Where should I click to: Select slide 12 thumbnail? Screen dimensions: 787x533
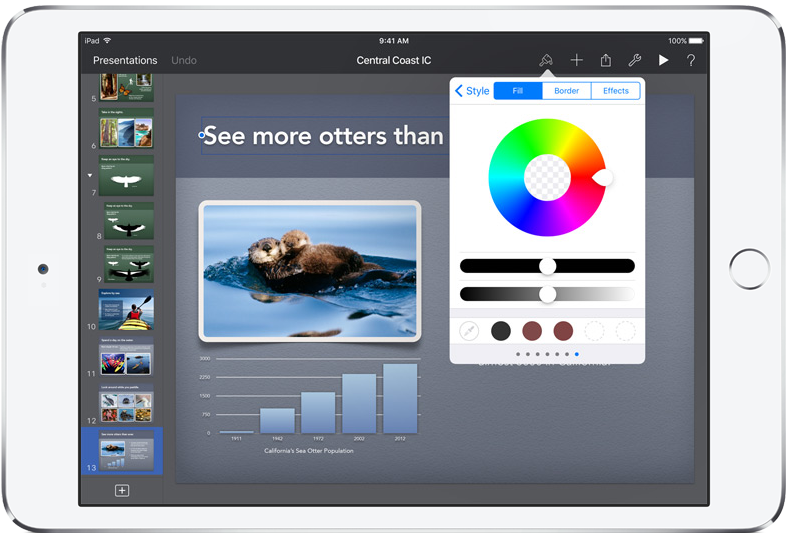(x=126, y=404)
